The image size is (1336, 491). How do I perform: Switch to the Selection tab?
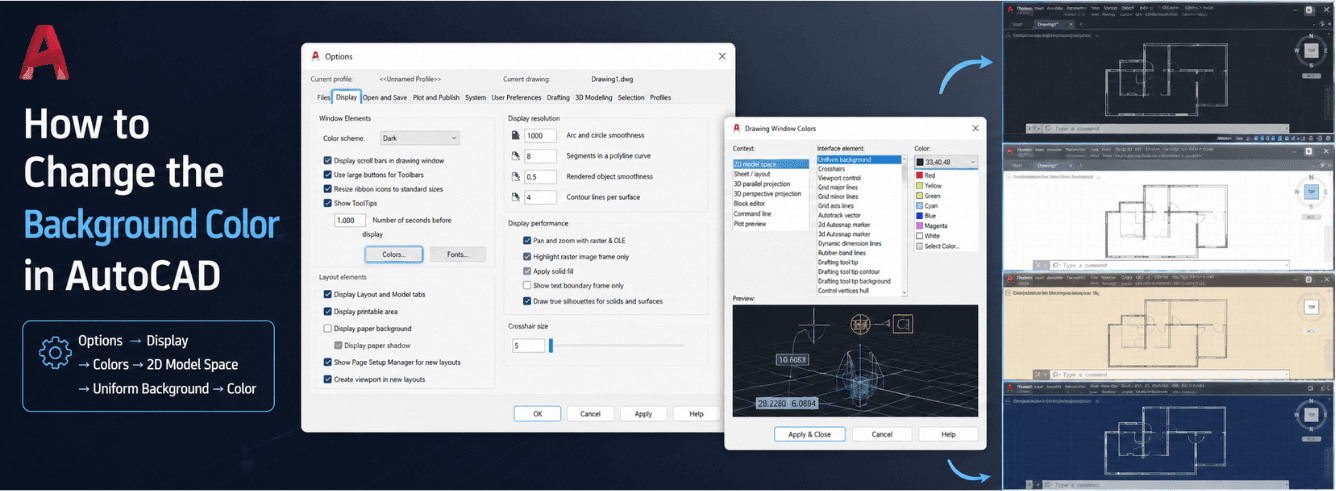pos(631,98)
